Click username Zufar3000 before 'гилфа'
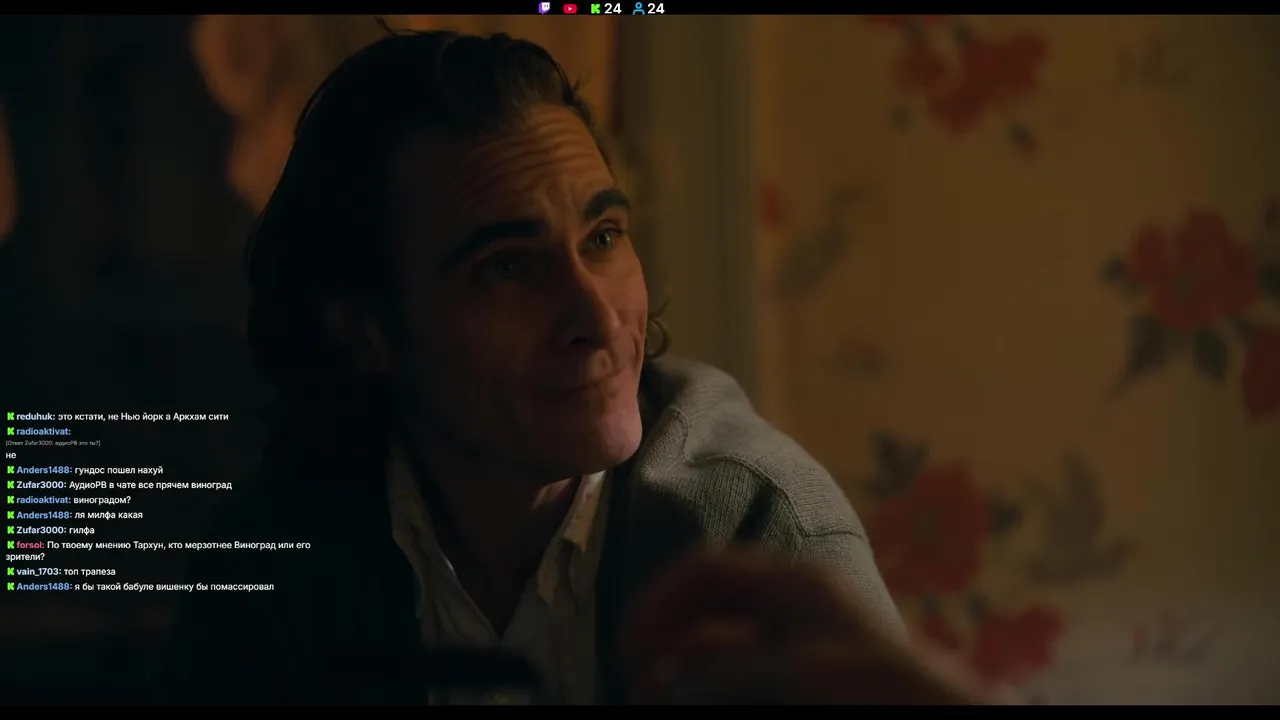This screenshot has height=720, width=1280. 41,530
